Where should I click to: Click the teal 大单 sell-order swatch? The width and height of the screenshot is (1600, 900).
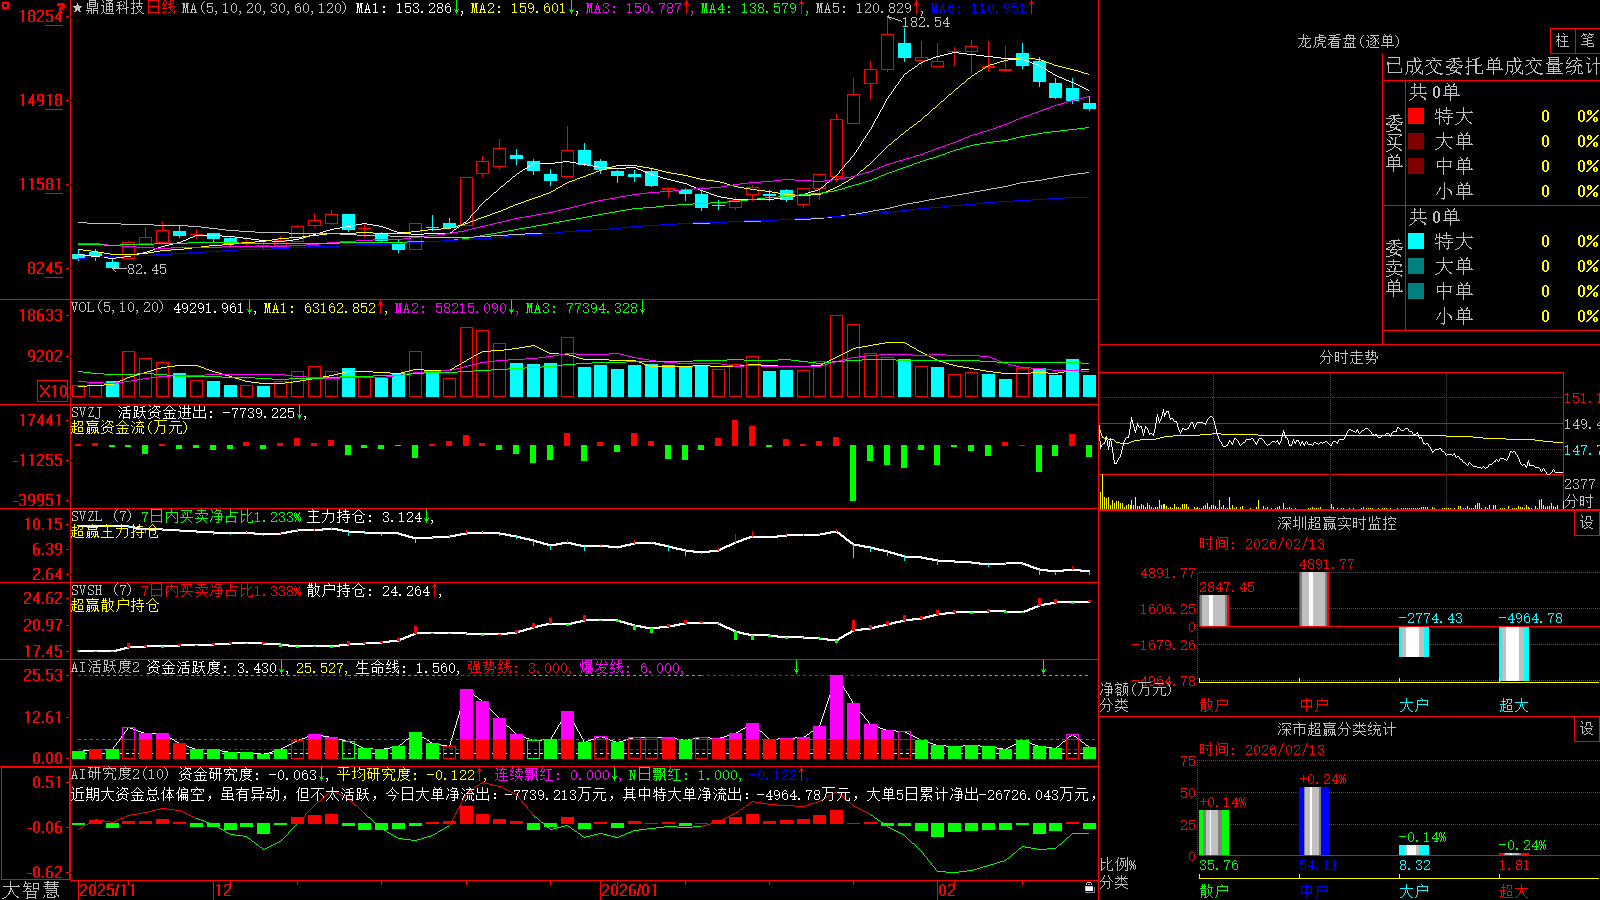(x=1416, y=266)
